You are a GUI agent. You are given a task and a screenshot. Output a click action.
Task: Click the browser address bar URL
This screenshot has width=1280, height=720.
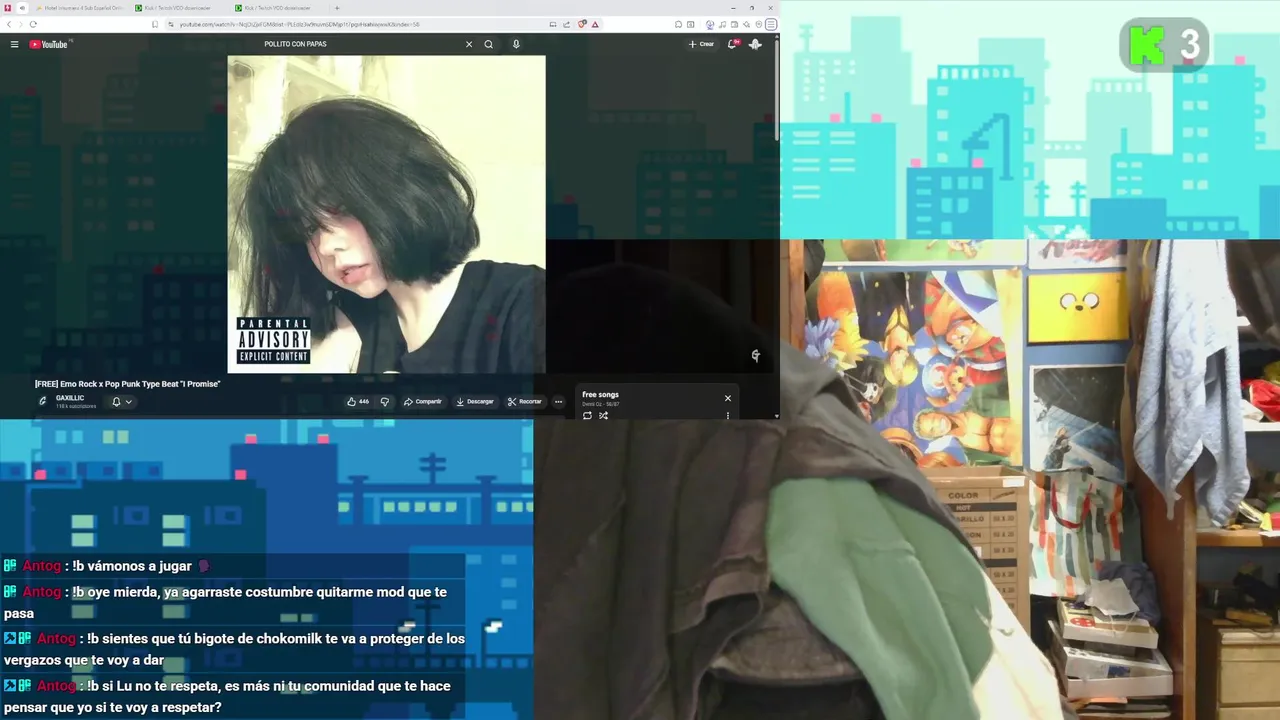point(300,24)
